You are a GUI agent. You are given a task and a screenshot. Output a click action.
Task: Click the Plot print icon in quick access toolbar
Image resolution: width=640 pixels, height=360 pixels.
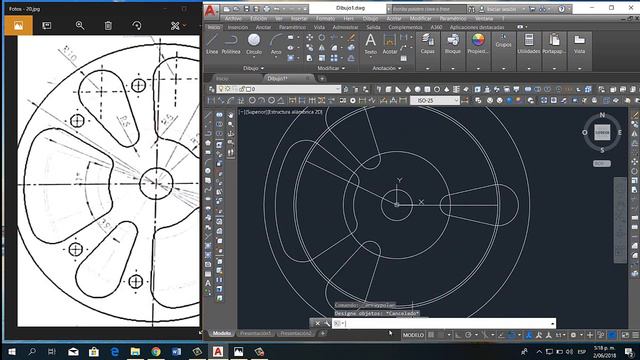click(267, 9)
